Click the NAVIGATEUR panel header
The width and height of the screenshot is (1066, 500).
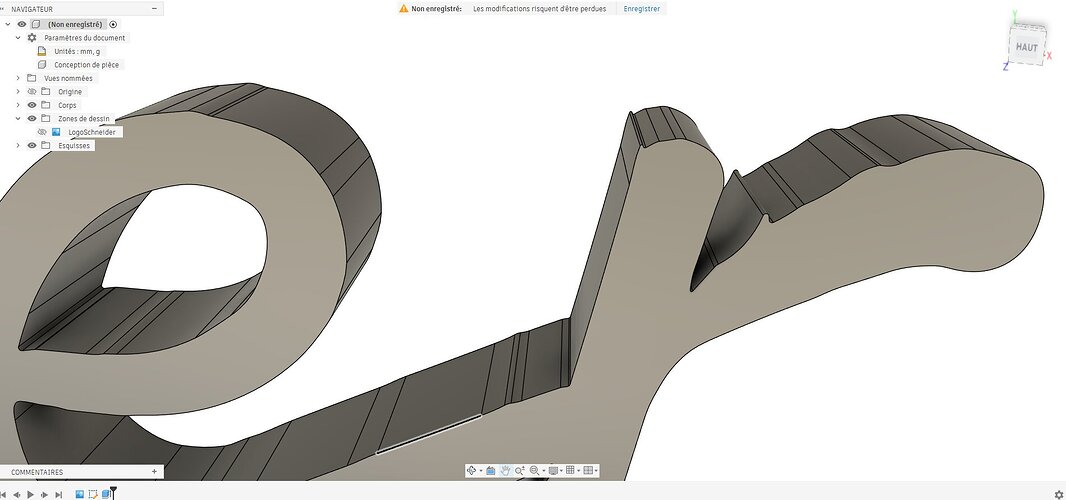(x=82, y=9)
